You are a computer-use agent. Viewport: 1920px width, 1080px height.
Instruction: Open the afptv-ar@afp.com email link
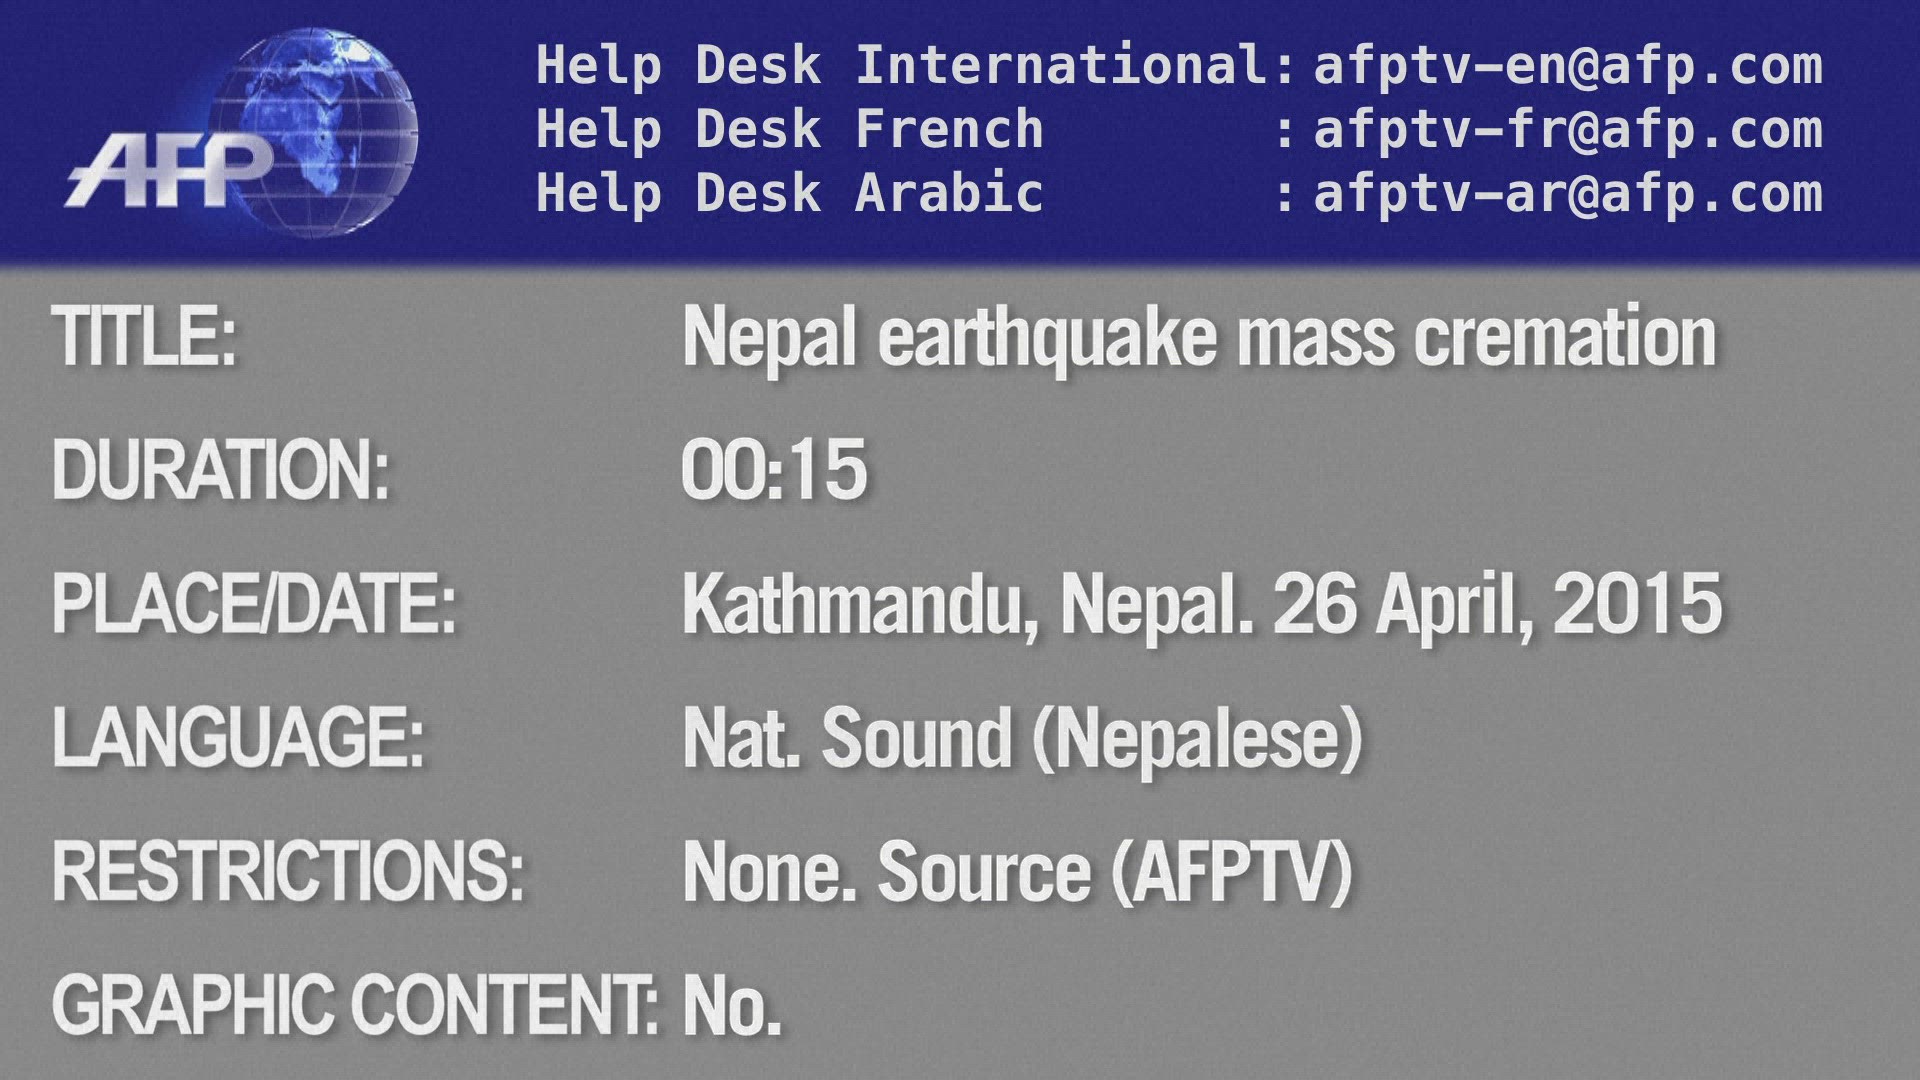click(x=1567, y=194)
